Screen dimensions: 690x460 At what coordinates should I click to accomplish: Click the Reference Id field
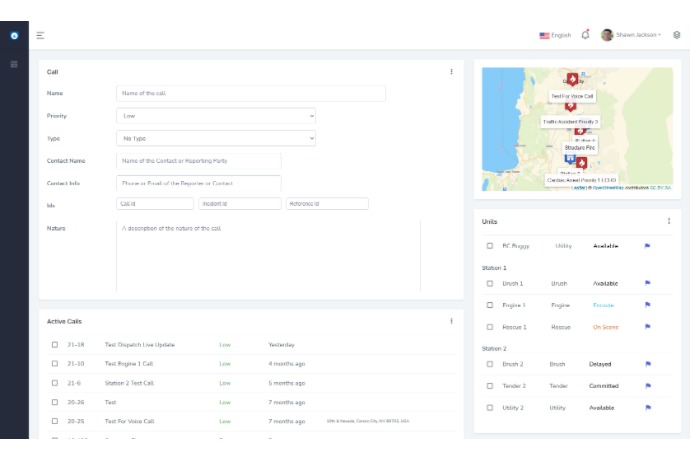point(327,204)
